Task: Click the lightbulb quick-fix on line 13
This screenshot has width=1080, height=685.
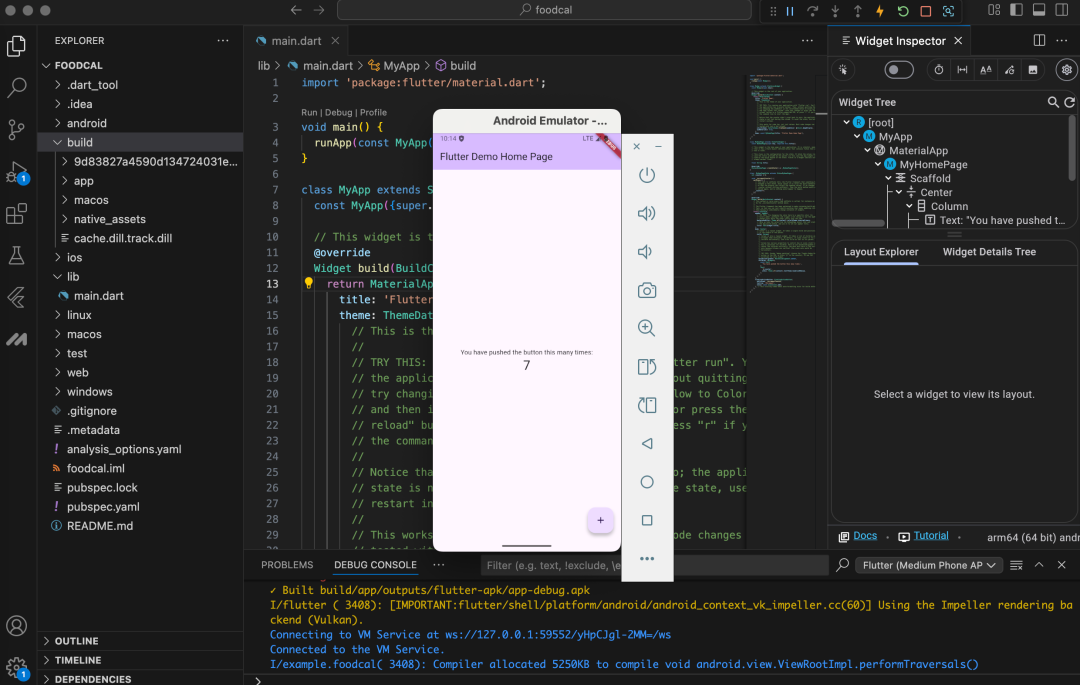Action: point(309,283)
